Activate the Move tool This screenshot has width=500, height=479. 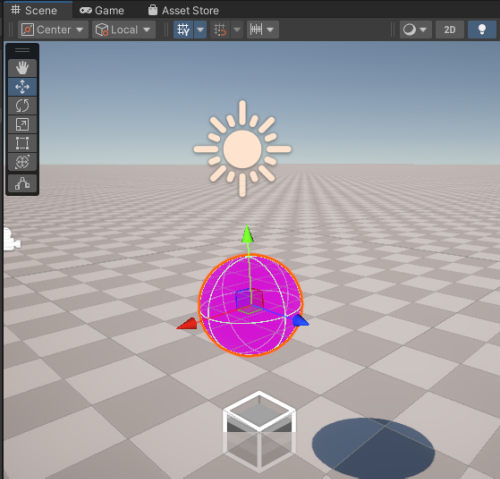coord(22,87)
